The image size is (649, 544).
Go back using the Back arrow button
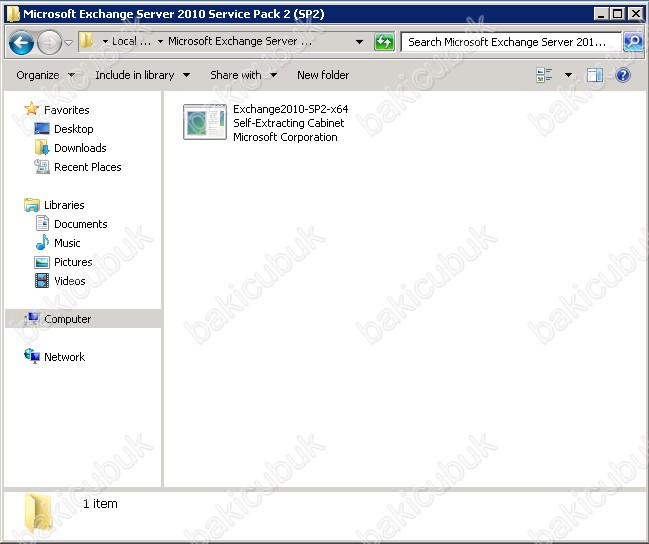[21, 42]
